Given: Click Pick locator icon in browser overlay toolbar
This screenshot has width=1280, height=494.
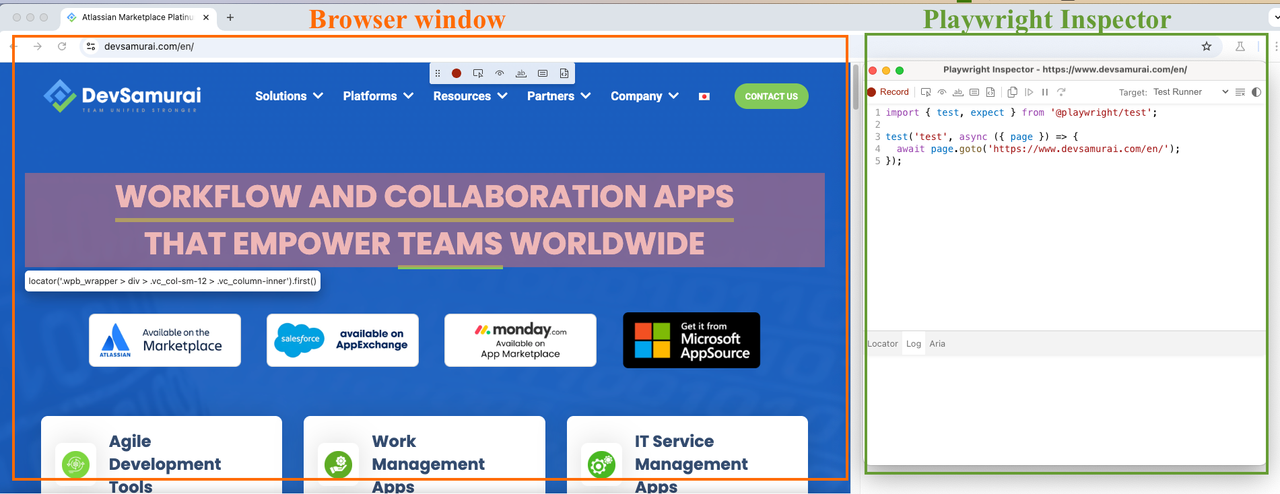Looking at the screenshot, I should [478, 73].
